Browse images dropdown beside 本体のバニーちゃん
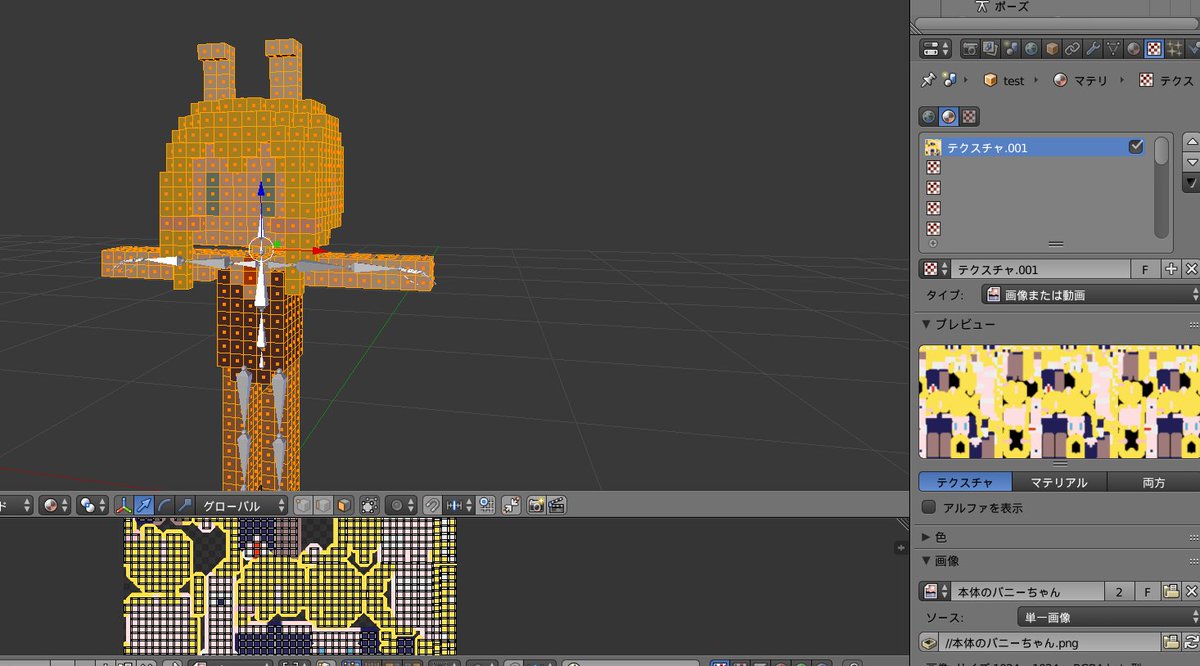This screenshot has height=666, width=1200. click(934, 591)
